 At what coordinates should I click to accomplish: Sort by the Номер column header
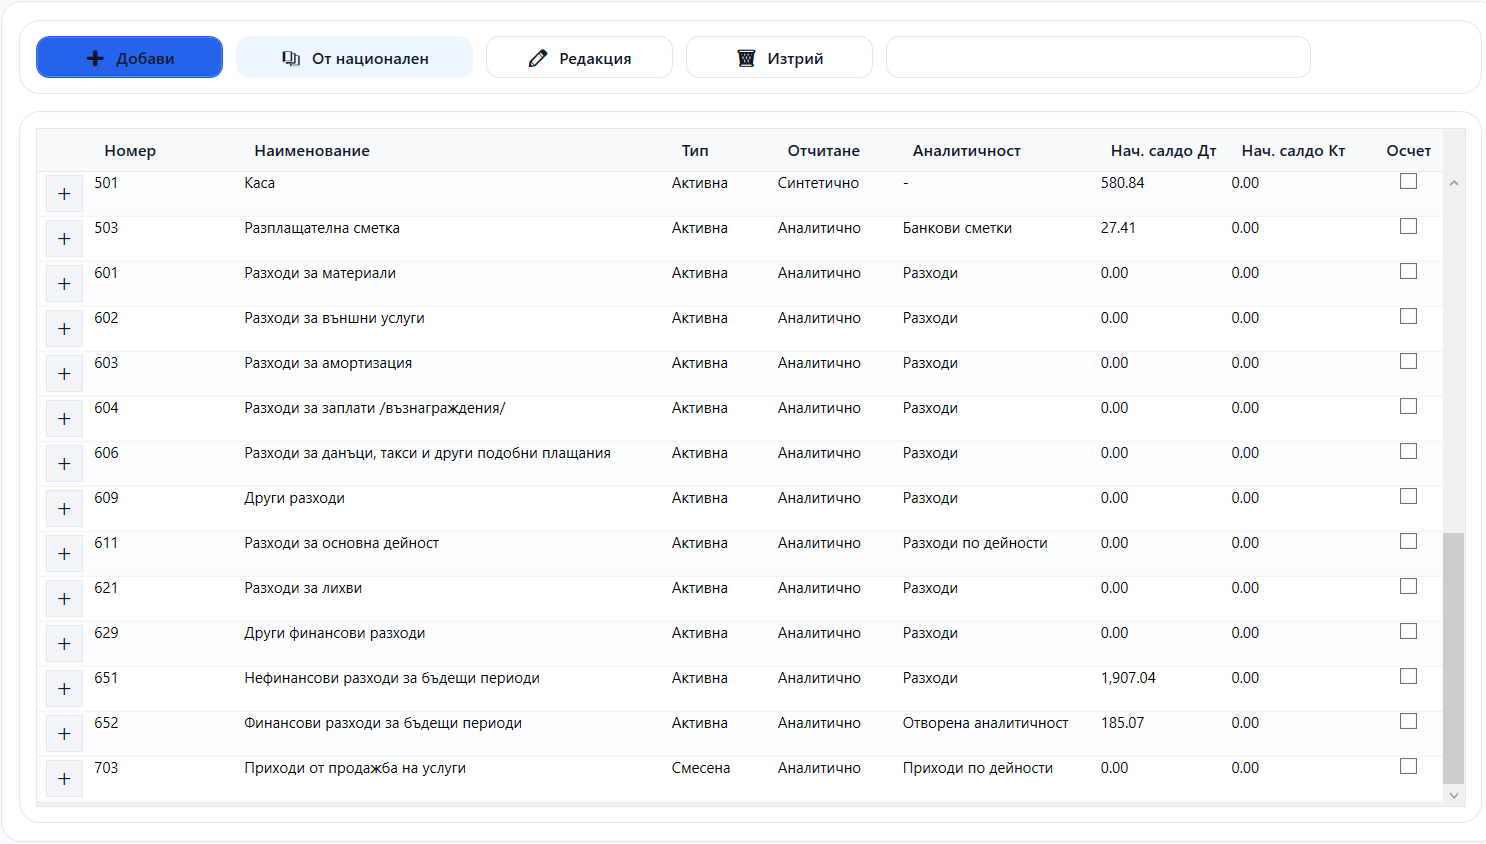click(130, 151)
